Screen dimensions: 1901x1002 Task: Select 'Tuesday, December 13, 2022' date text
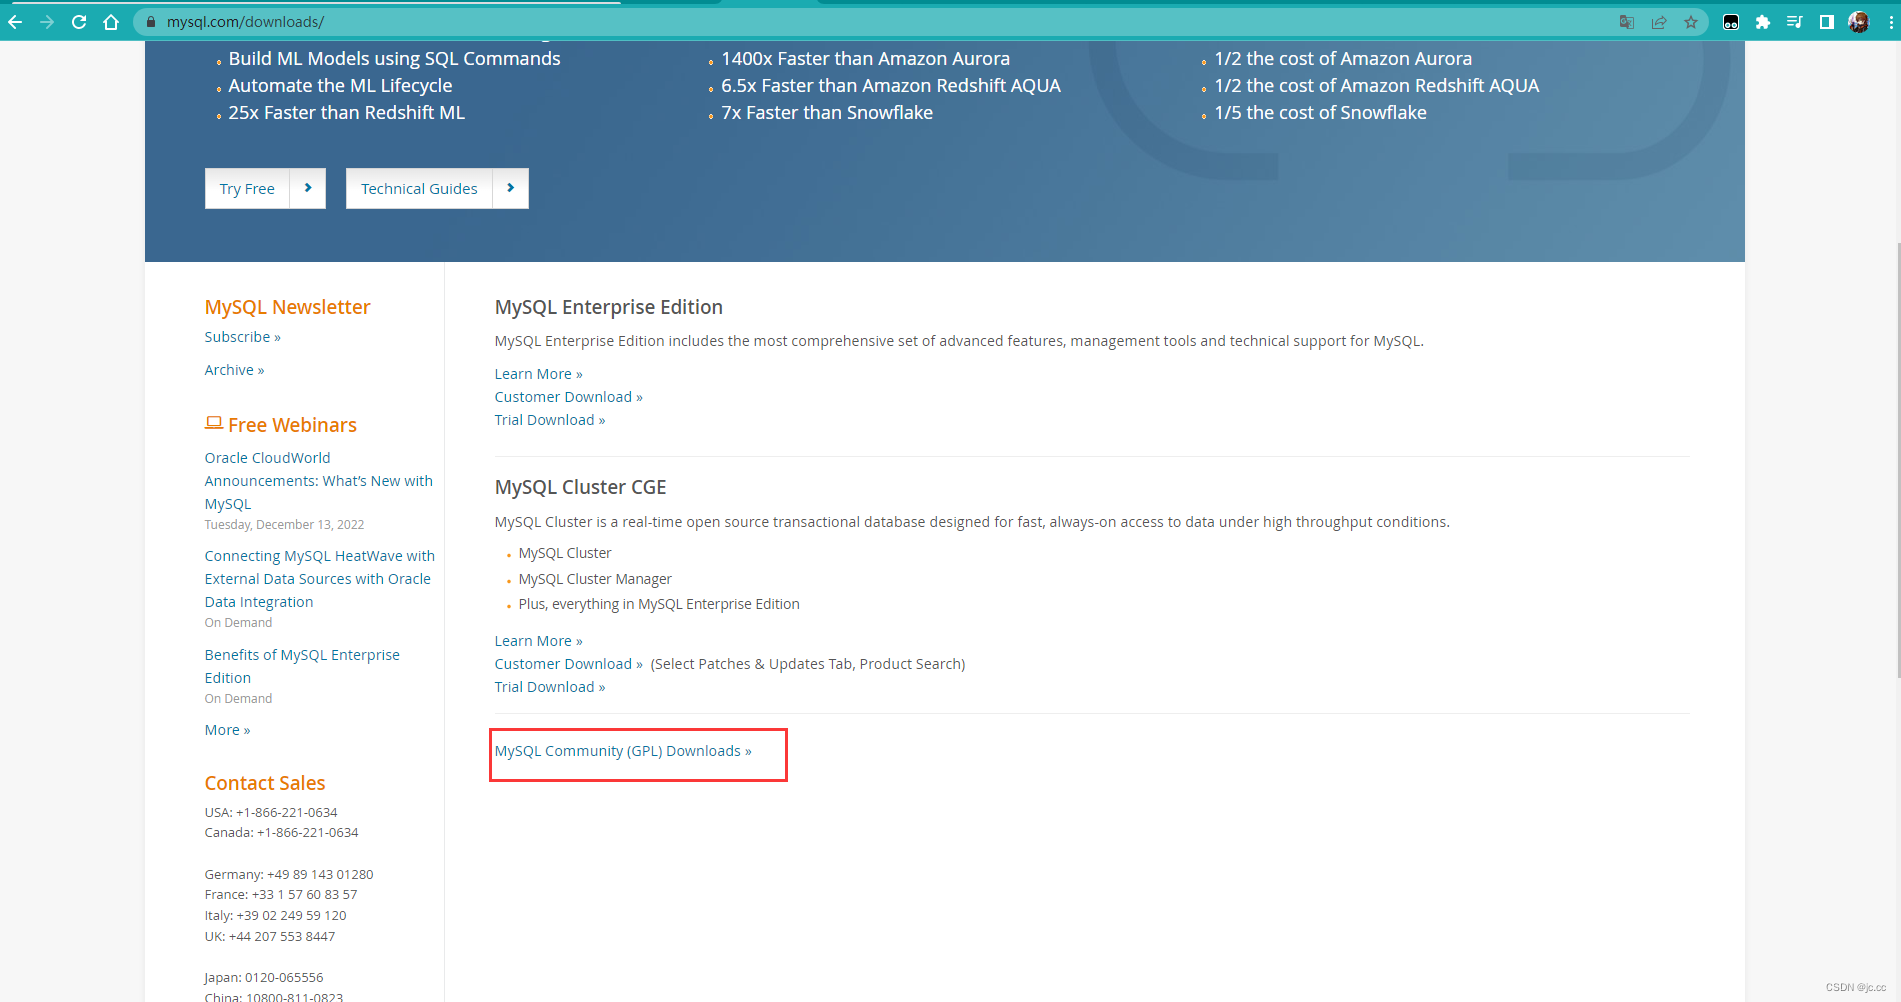point(285,525)
